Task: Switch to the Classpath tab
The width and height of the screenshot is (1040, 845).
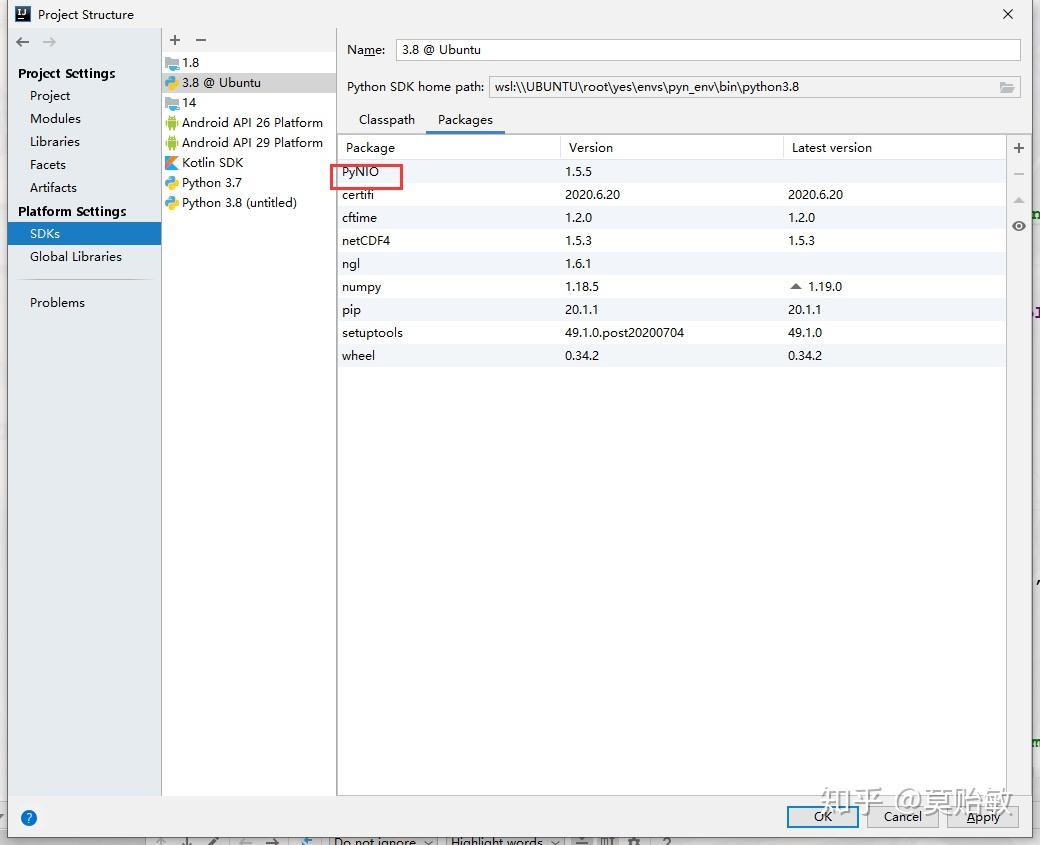Action: point(386,119)
